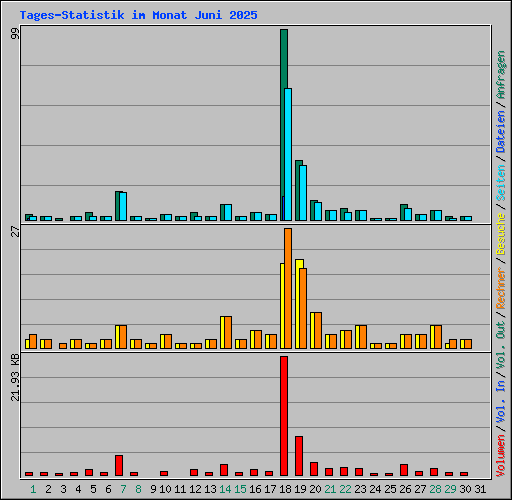Click the y-axis value "27"
Viewport: 512px width, 500px height.
[15, 231]
